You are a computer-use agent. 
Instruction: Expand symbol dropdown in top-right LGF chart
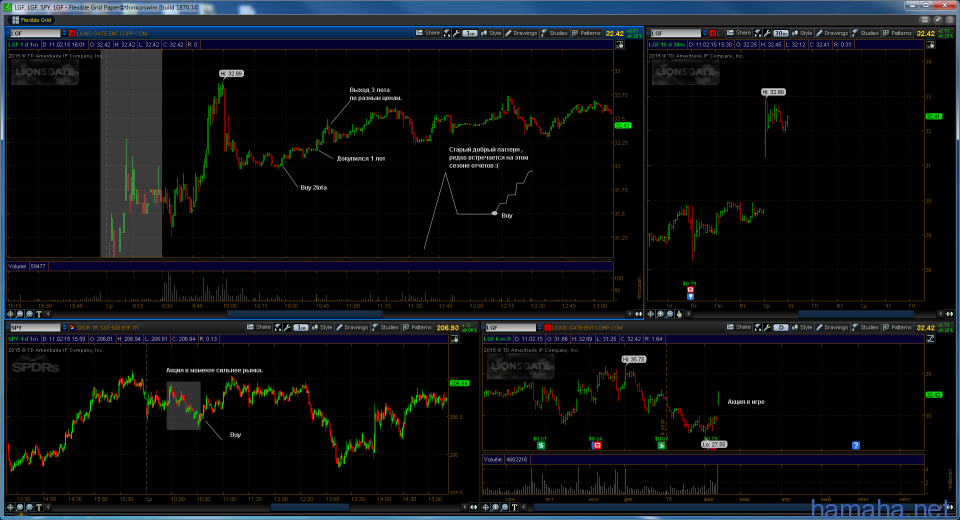(x=705, y=33)
